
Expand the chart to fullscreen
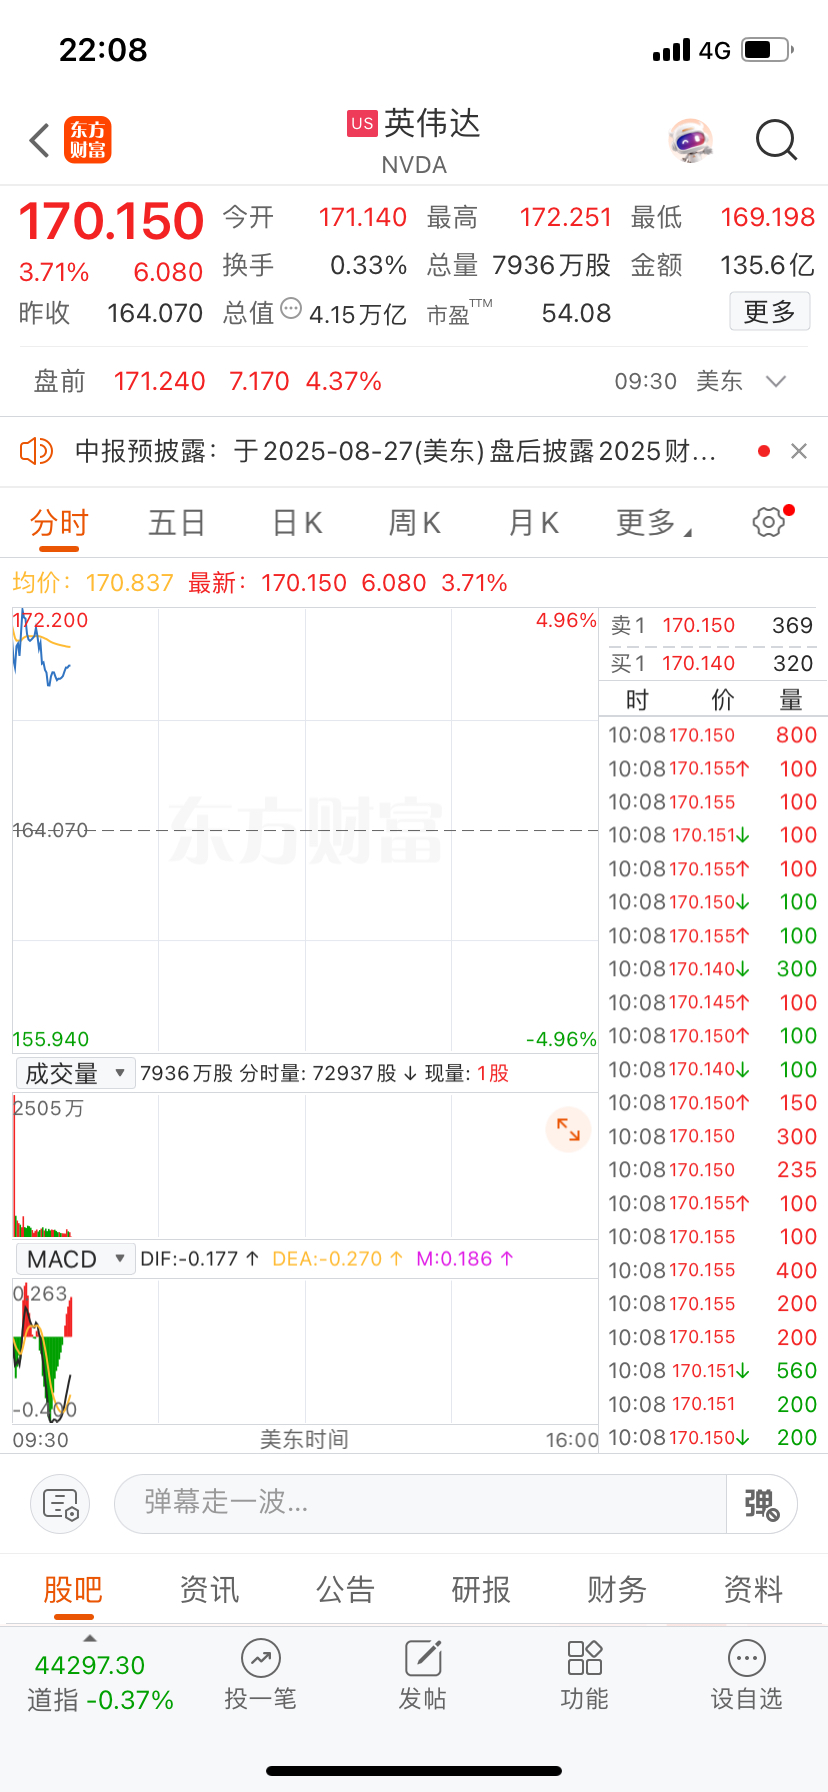(x=568, y=1129)
